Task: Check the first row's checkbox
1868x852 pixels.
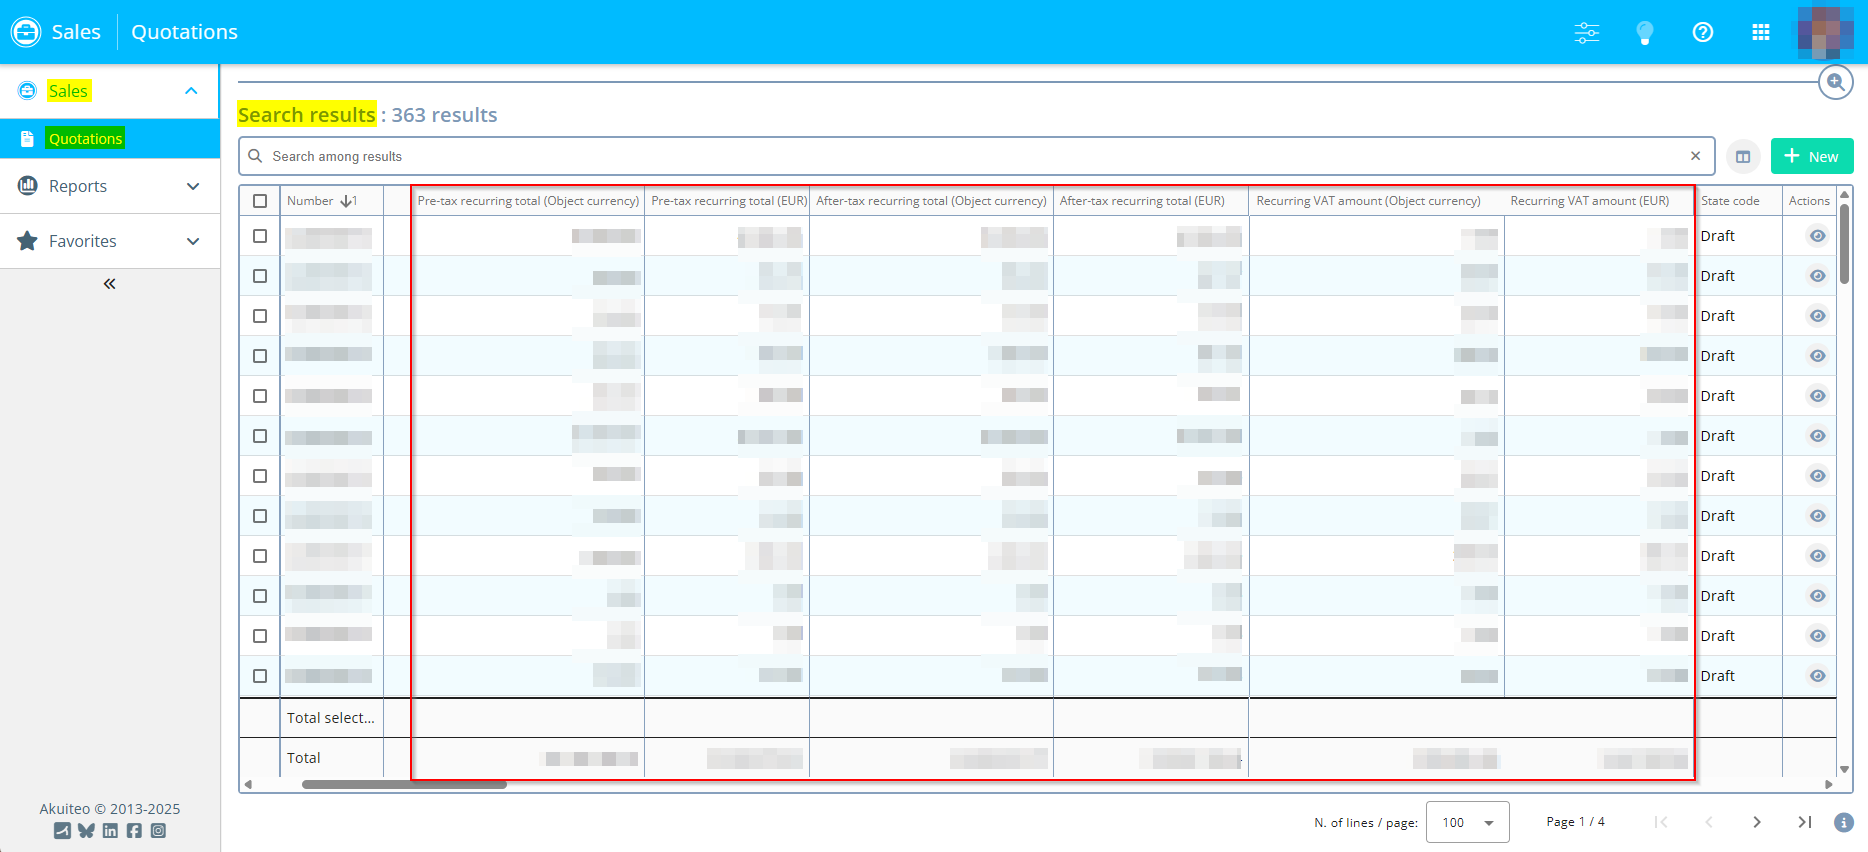Action: point(260,236)
